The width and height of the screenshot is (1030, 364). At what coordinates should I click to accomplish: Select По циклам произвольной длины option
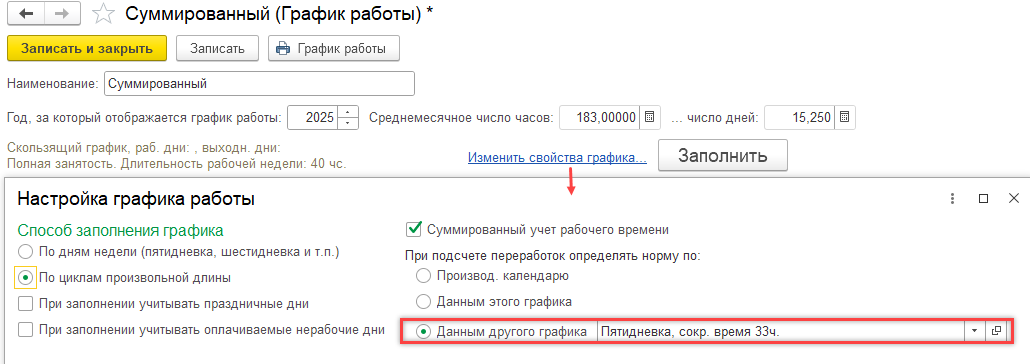tap(25, 278)
